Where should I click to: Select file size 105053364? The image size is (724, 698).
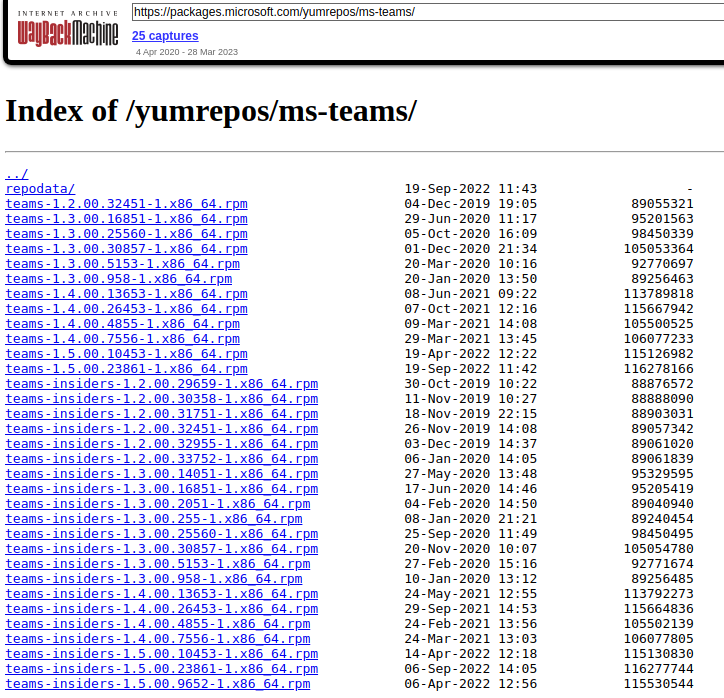[x=658, y=249]
